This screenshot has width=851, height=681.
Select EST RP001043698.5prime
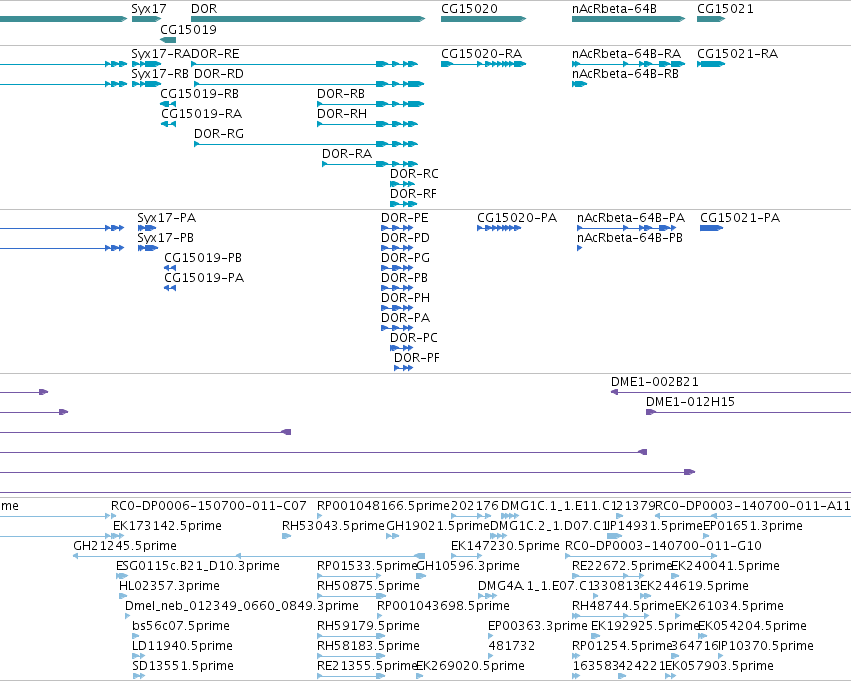380,616
